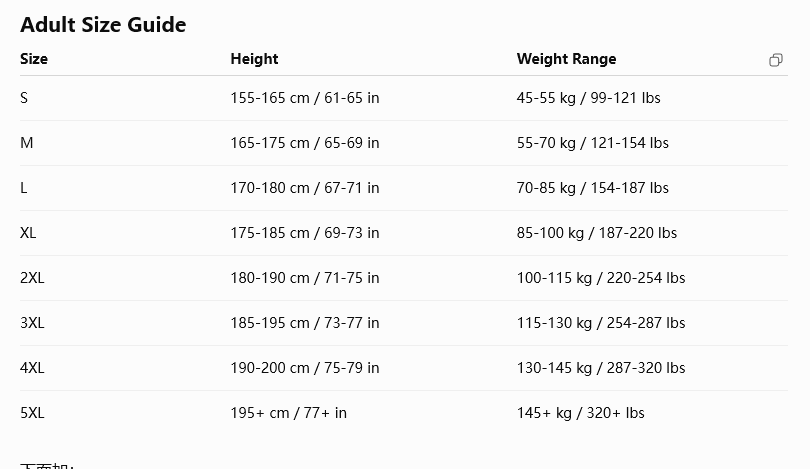
Task: Select the 3XL size cell
Action: point(32,323)
